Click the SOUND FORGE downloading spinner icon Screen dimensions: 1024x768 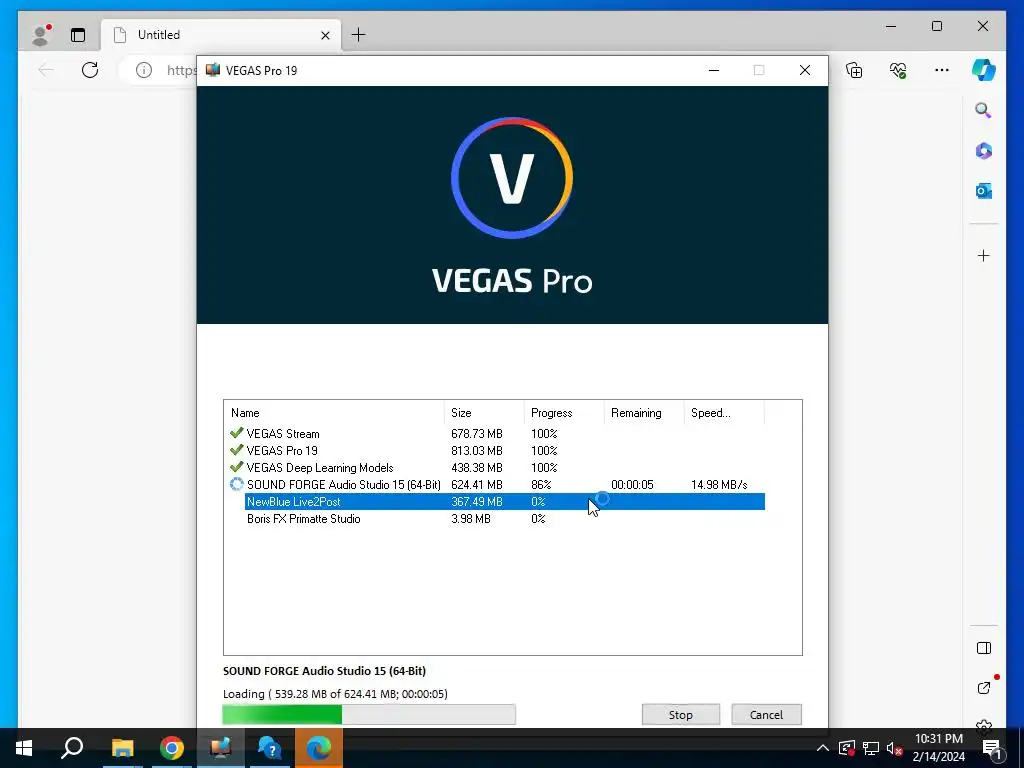[x=236, y=485]
